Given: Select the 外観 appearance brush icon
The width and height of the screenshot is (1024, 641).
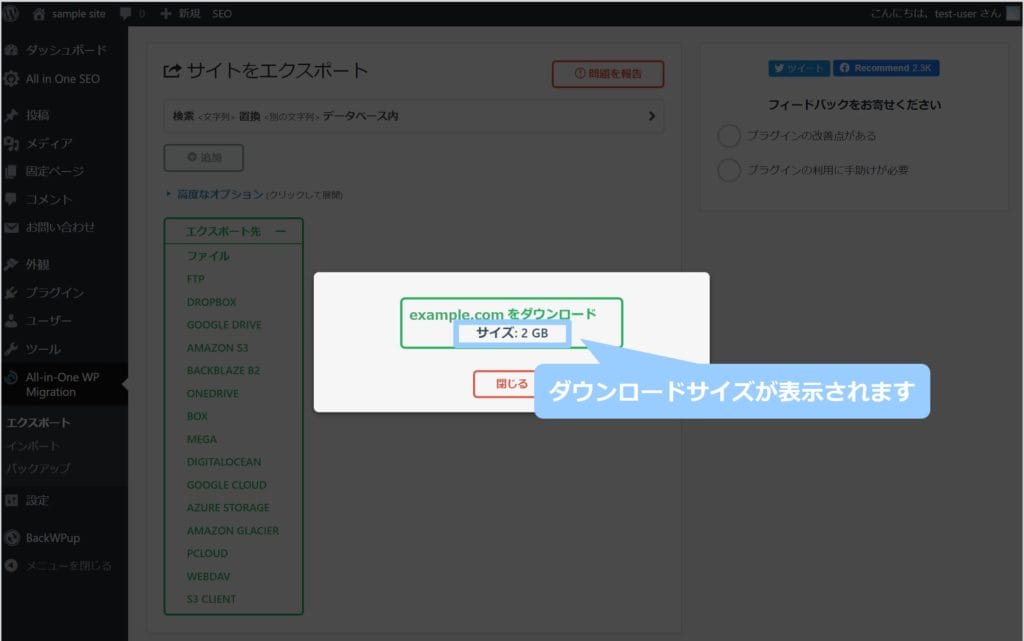Looking at the screenshot, I should (x=10, y=263).
